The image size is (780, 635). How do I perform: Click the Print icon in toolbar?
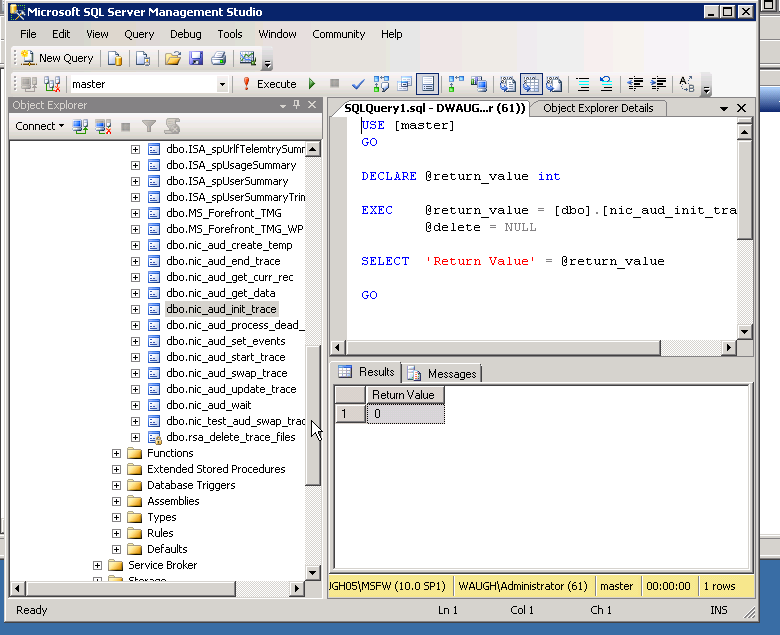(218, 58)
